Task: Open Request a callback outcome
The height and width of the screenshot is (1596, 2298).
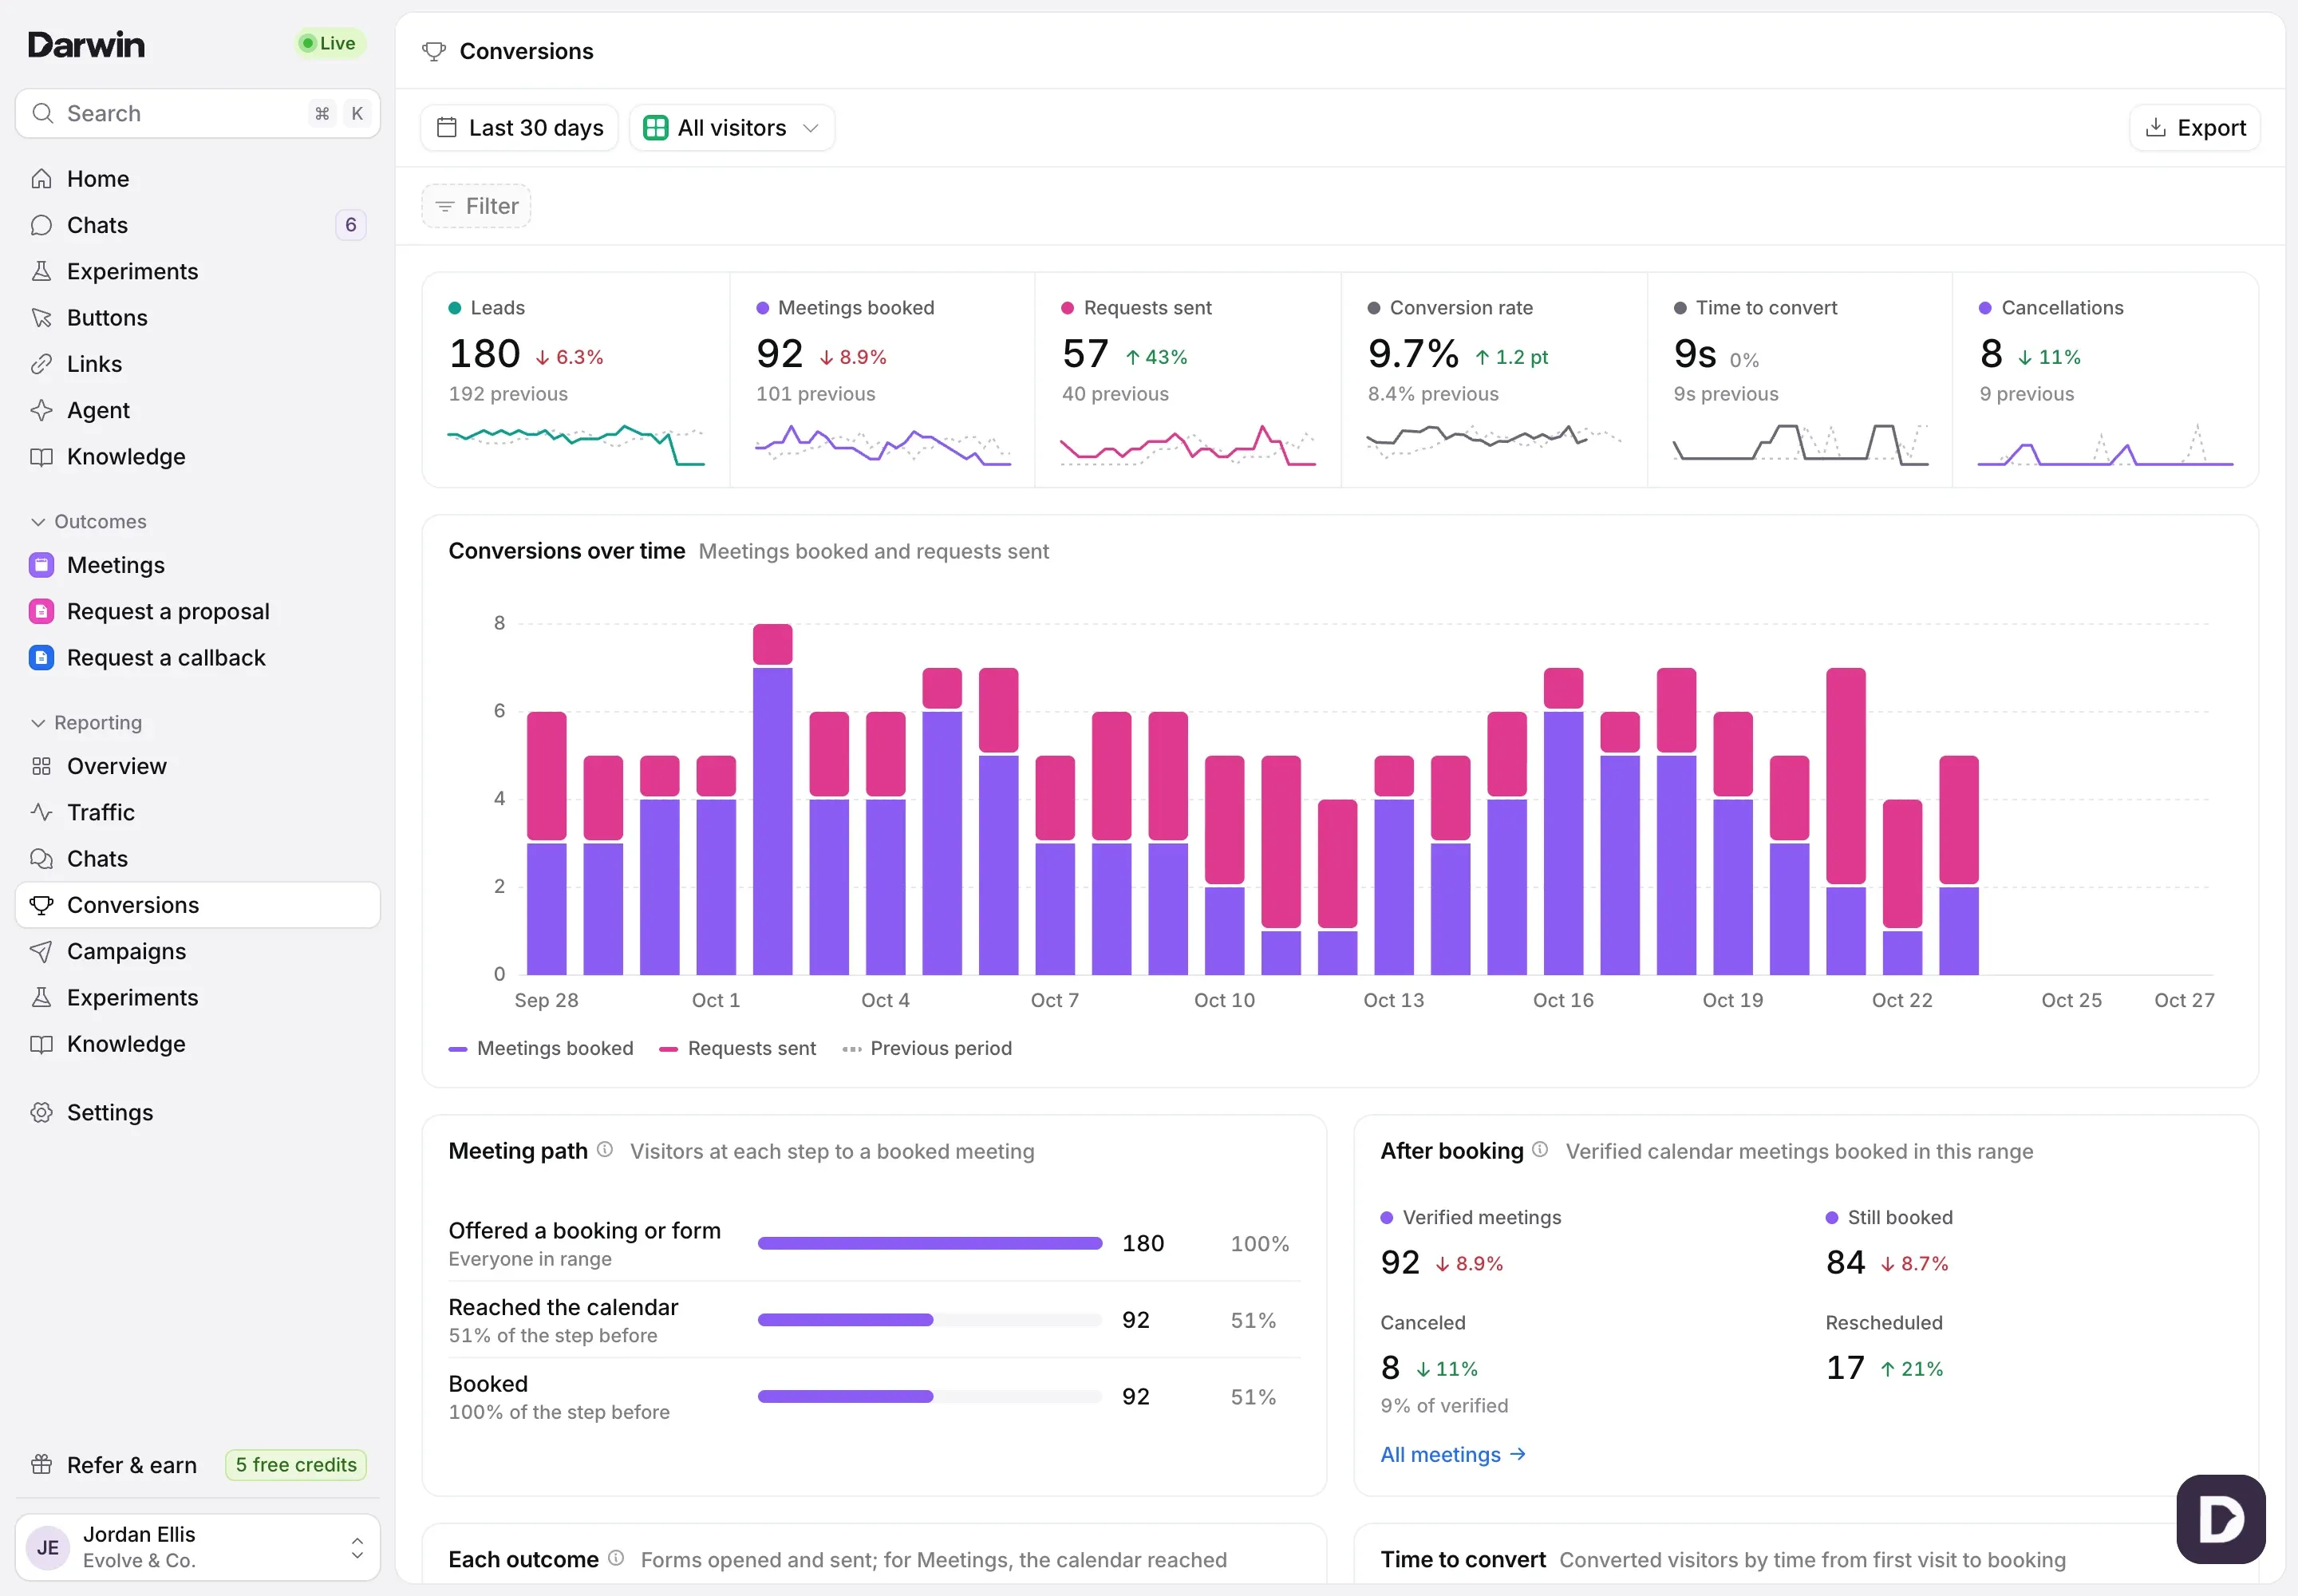Action: (x=197, y=658)
